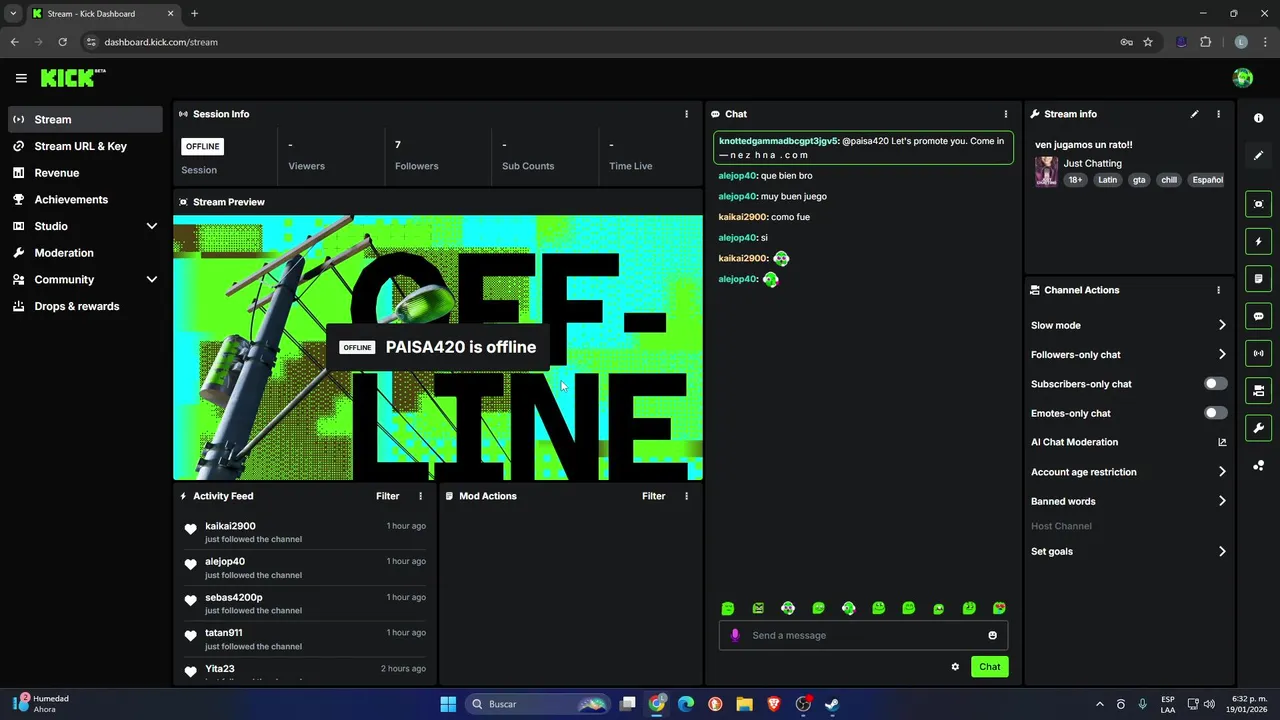The height and width of the screenshot is (720, 1280).
Task: Toggle the broadcast signal panel icon
Action: click(x=1258, y=353)
